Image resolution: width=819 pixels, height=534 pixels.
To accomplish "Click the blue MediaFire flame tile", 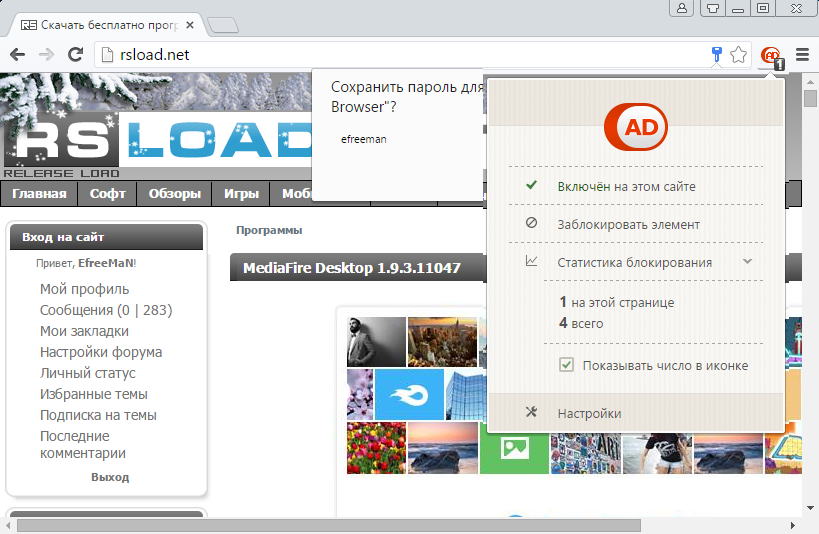I will 409,394.
